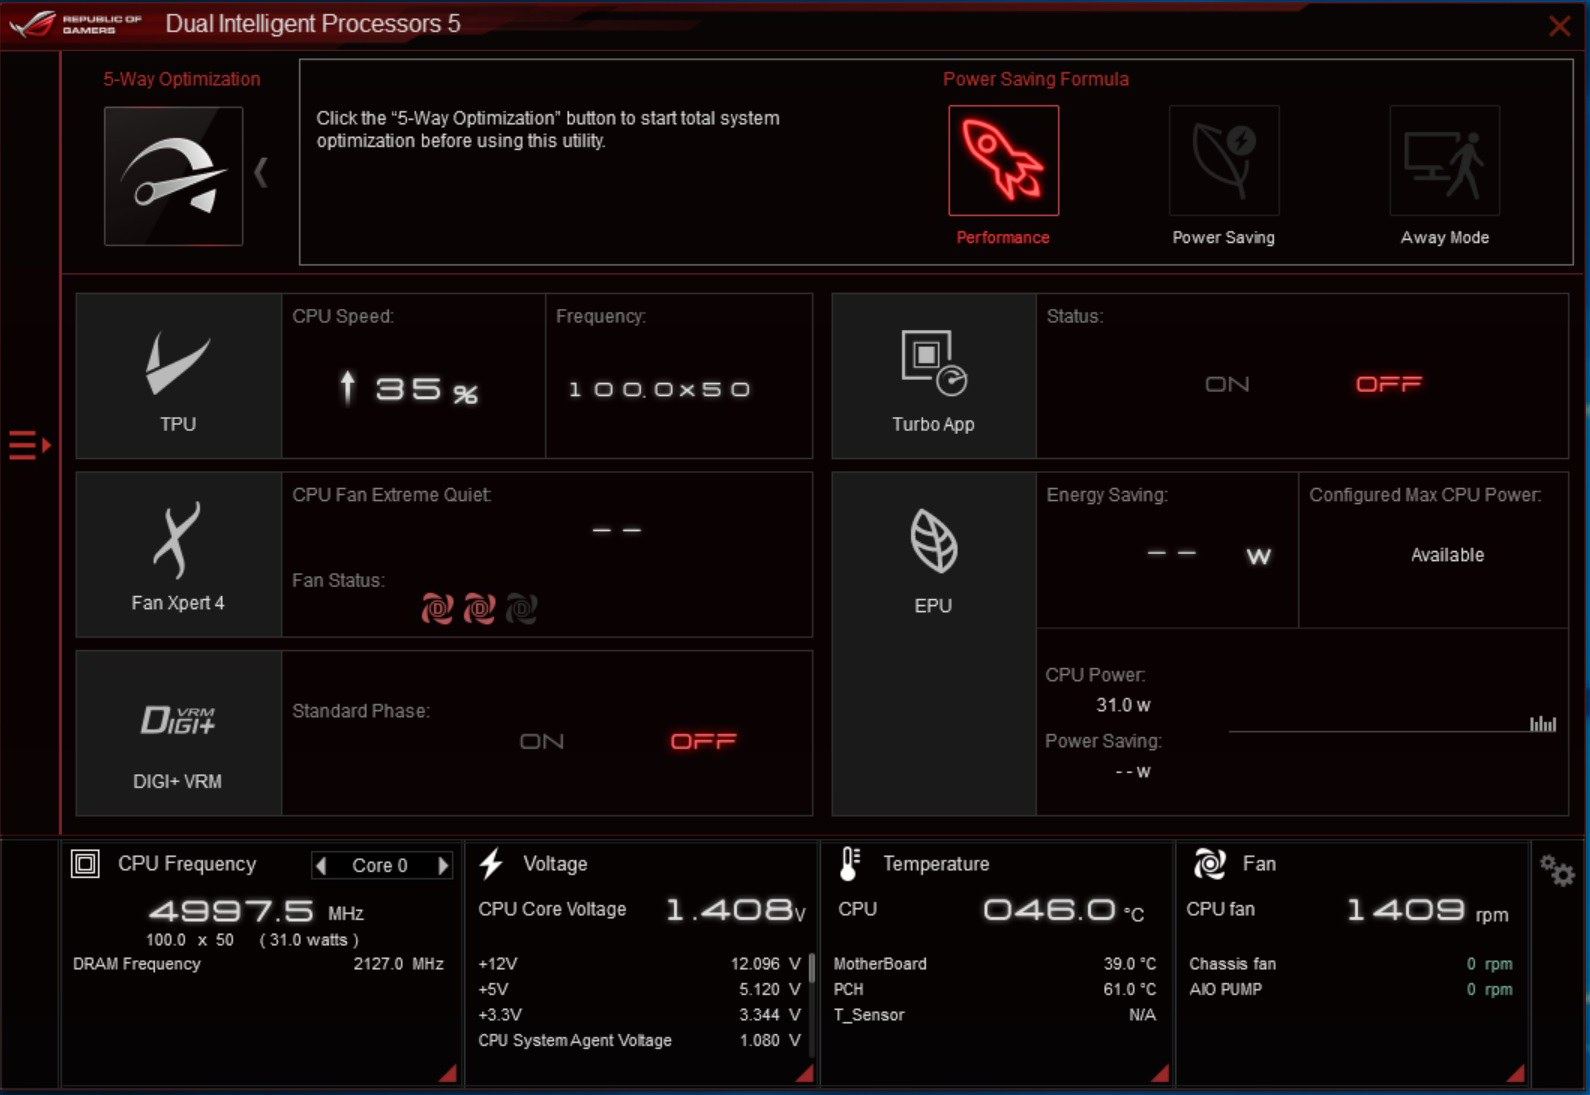The image size is (1590, 1095).
Task: Click the Voltage lightning bolt icon
Action: (491, 863)
